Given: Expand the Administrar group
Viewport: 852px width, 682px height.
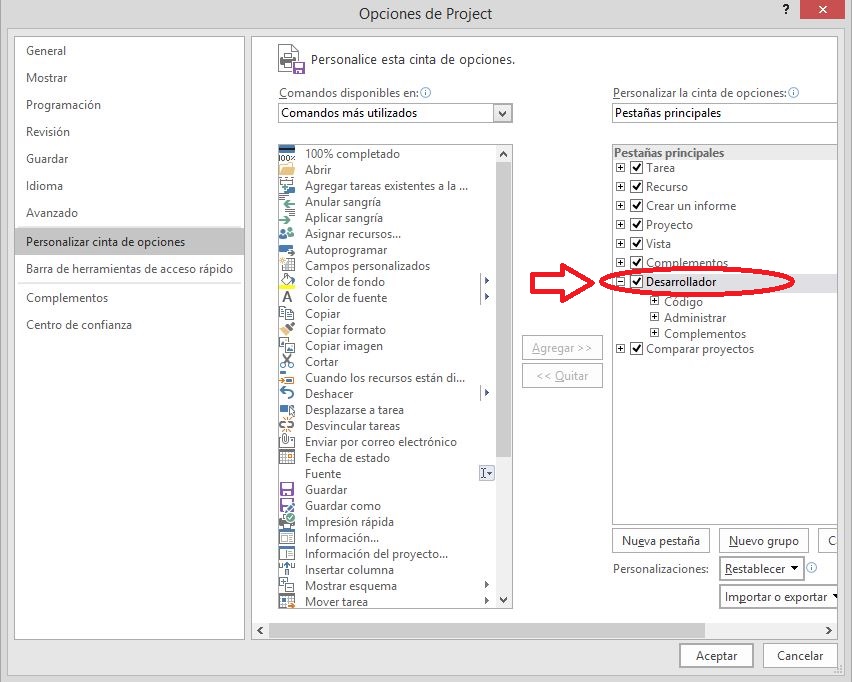Looking at the screenshot, I should pos(655,317).
